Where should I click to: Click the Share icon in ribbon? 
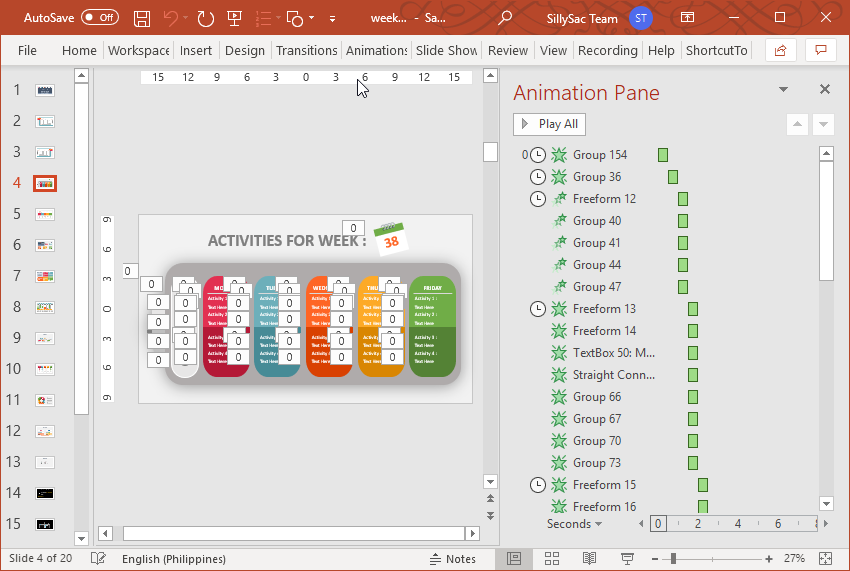pyautogui.click(x=780, y=50)
